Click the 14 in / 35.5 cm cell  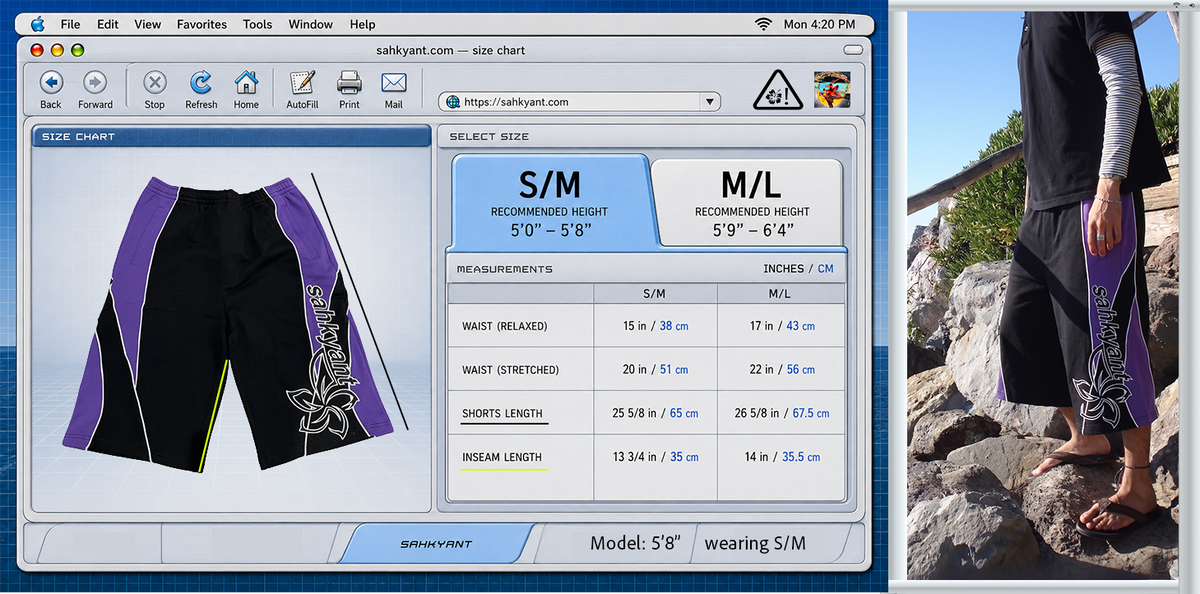(781, 457)
